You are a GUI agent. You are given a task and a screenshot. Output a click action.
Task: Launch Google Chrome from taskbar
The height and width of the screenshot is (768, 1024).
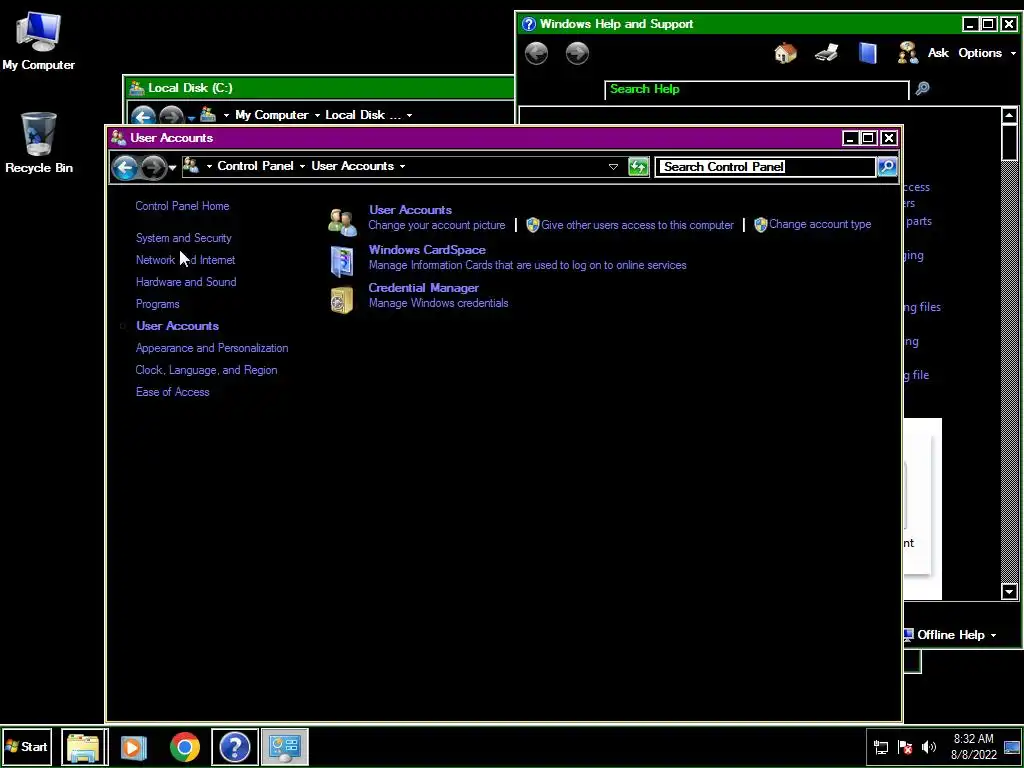[x=185, y=747]
